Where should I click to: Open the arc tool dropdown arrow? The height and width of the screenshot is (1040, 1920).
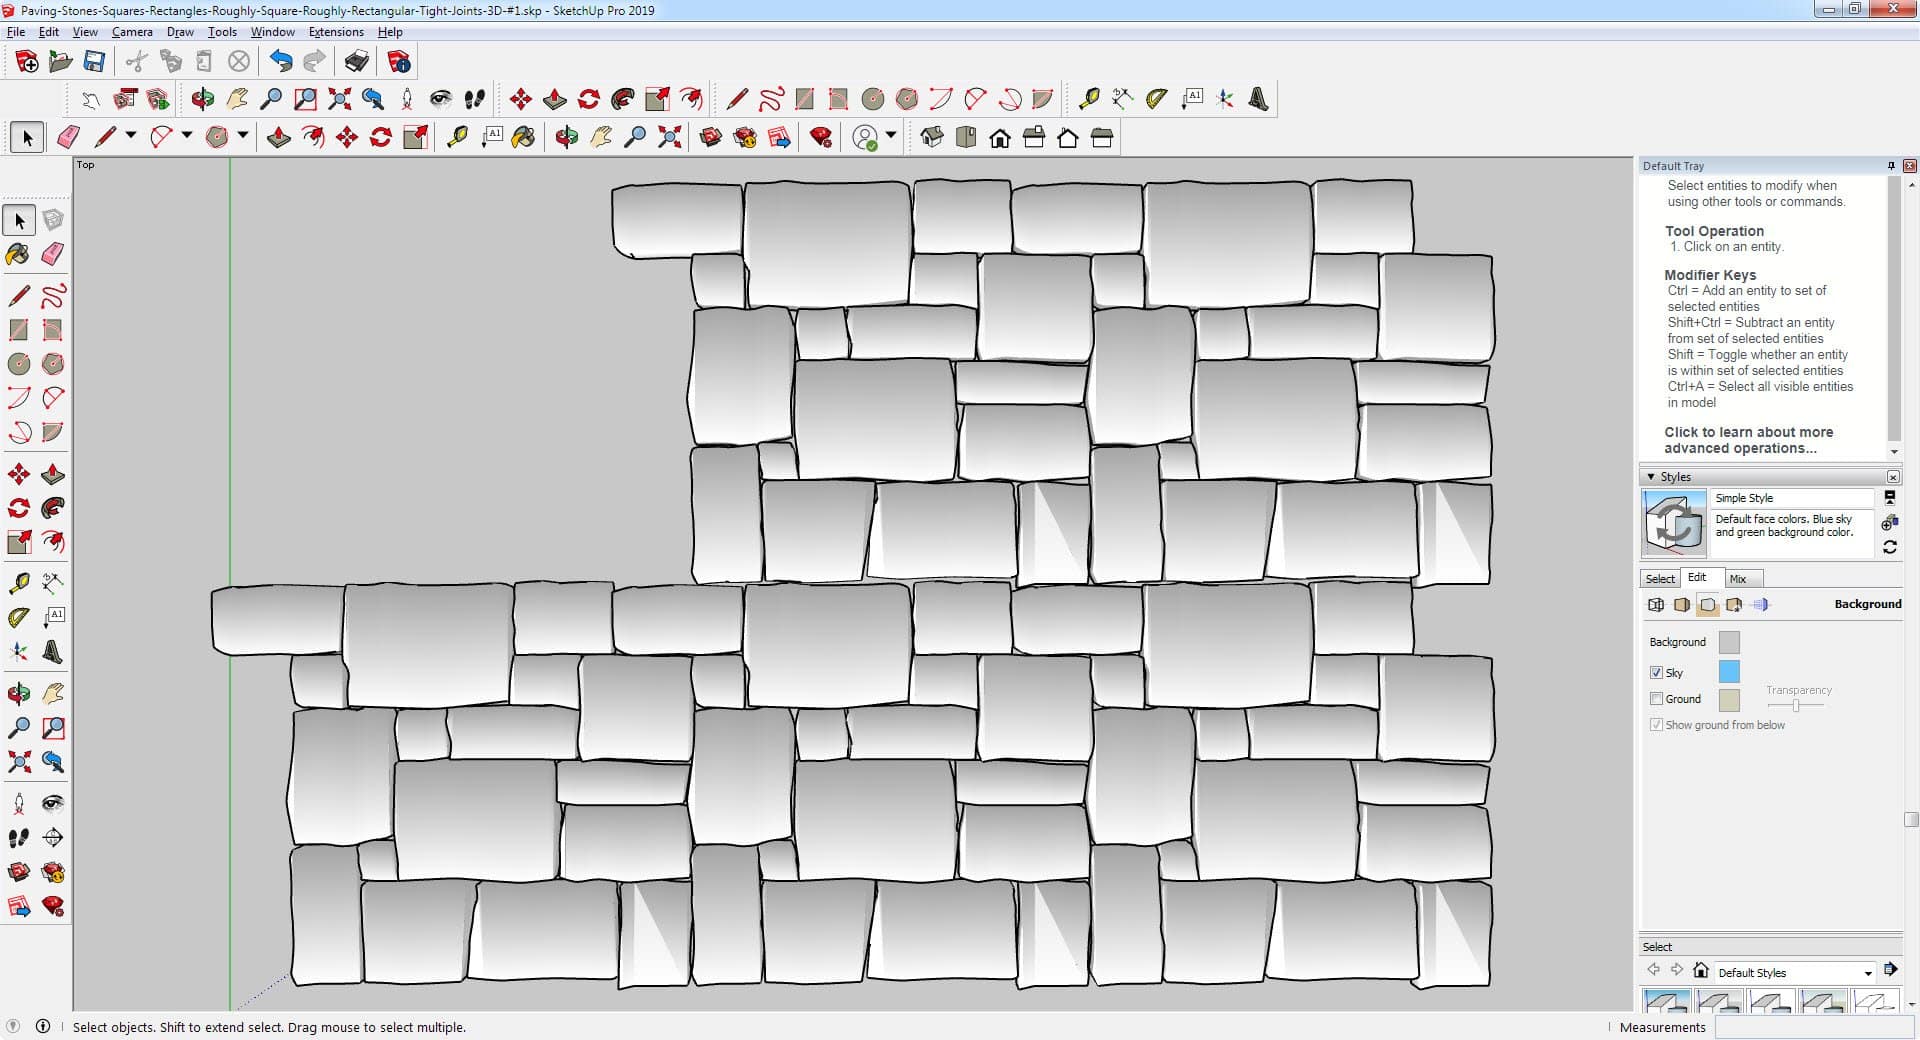pos(186,135)
